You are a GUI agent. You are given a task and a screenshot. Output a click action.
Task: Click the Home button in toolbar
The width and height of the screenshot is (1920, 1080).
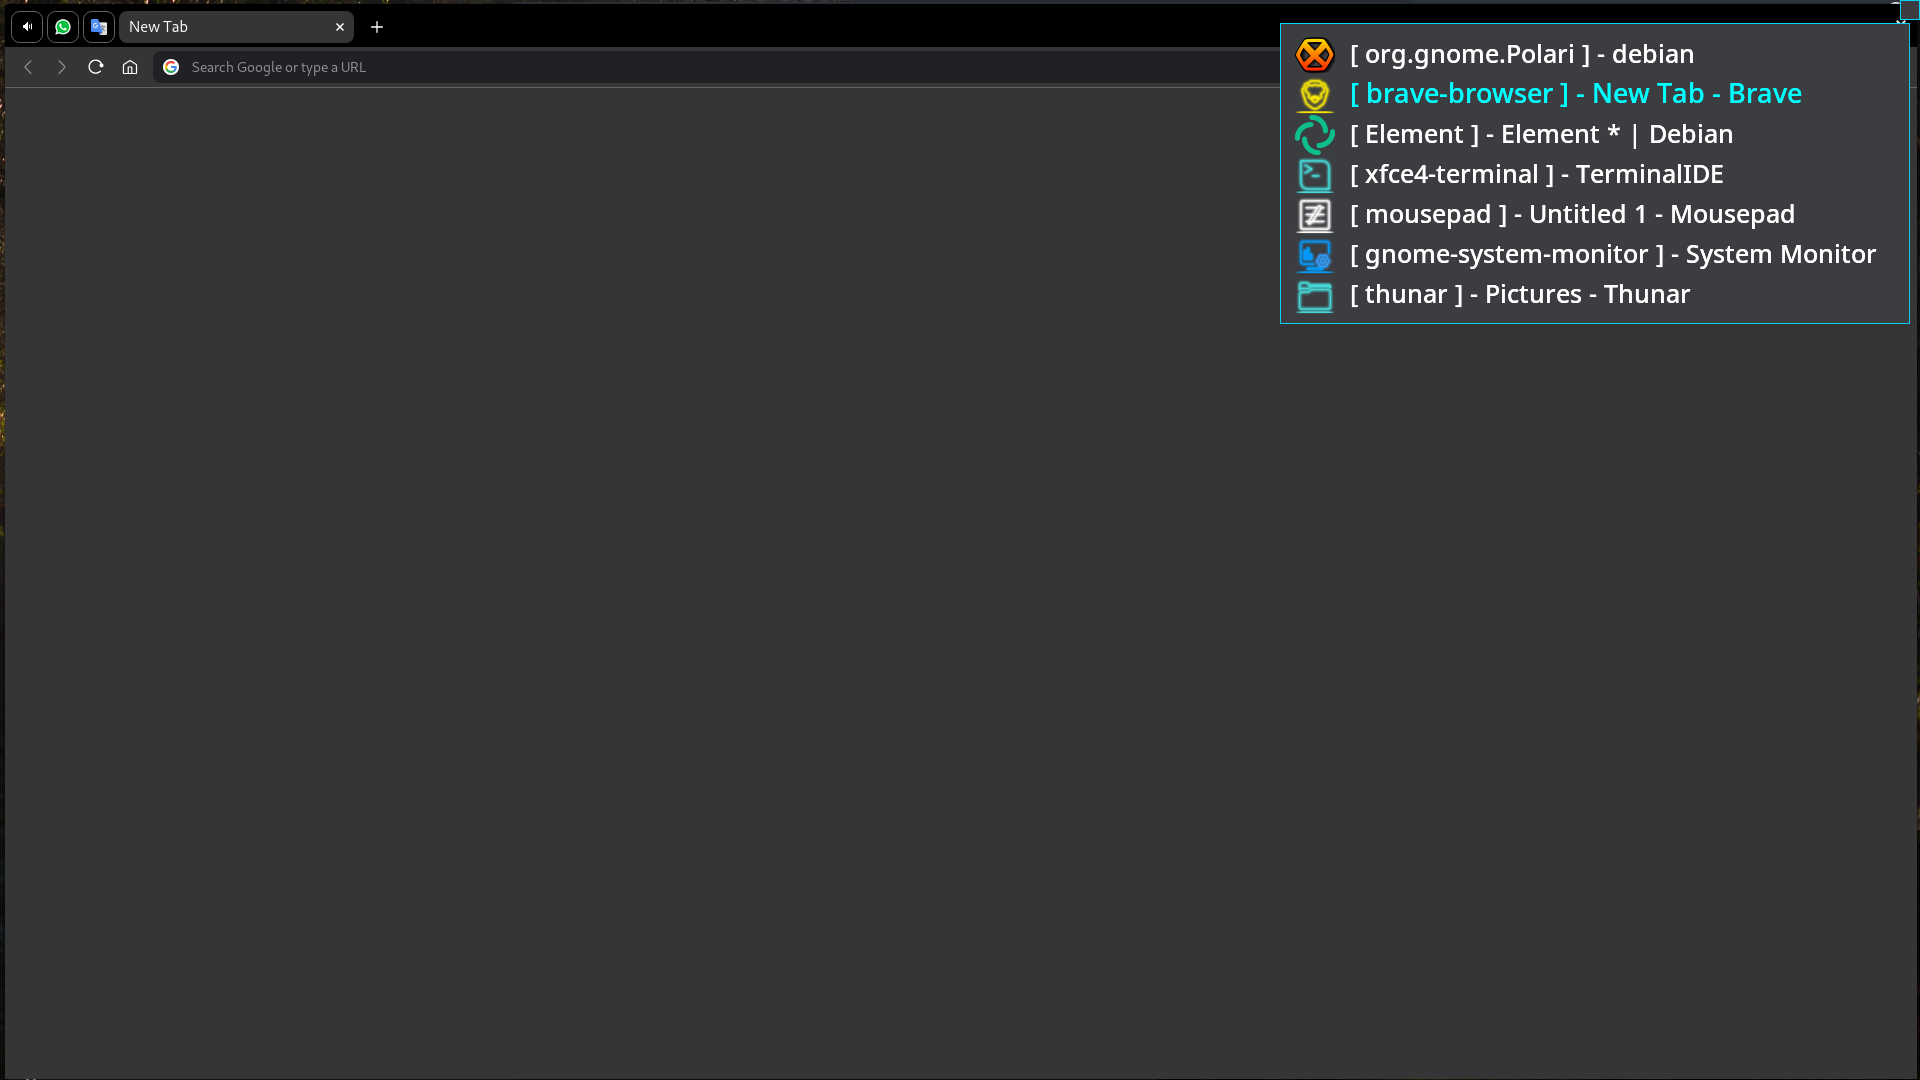point(130,67)
